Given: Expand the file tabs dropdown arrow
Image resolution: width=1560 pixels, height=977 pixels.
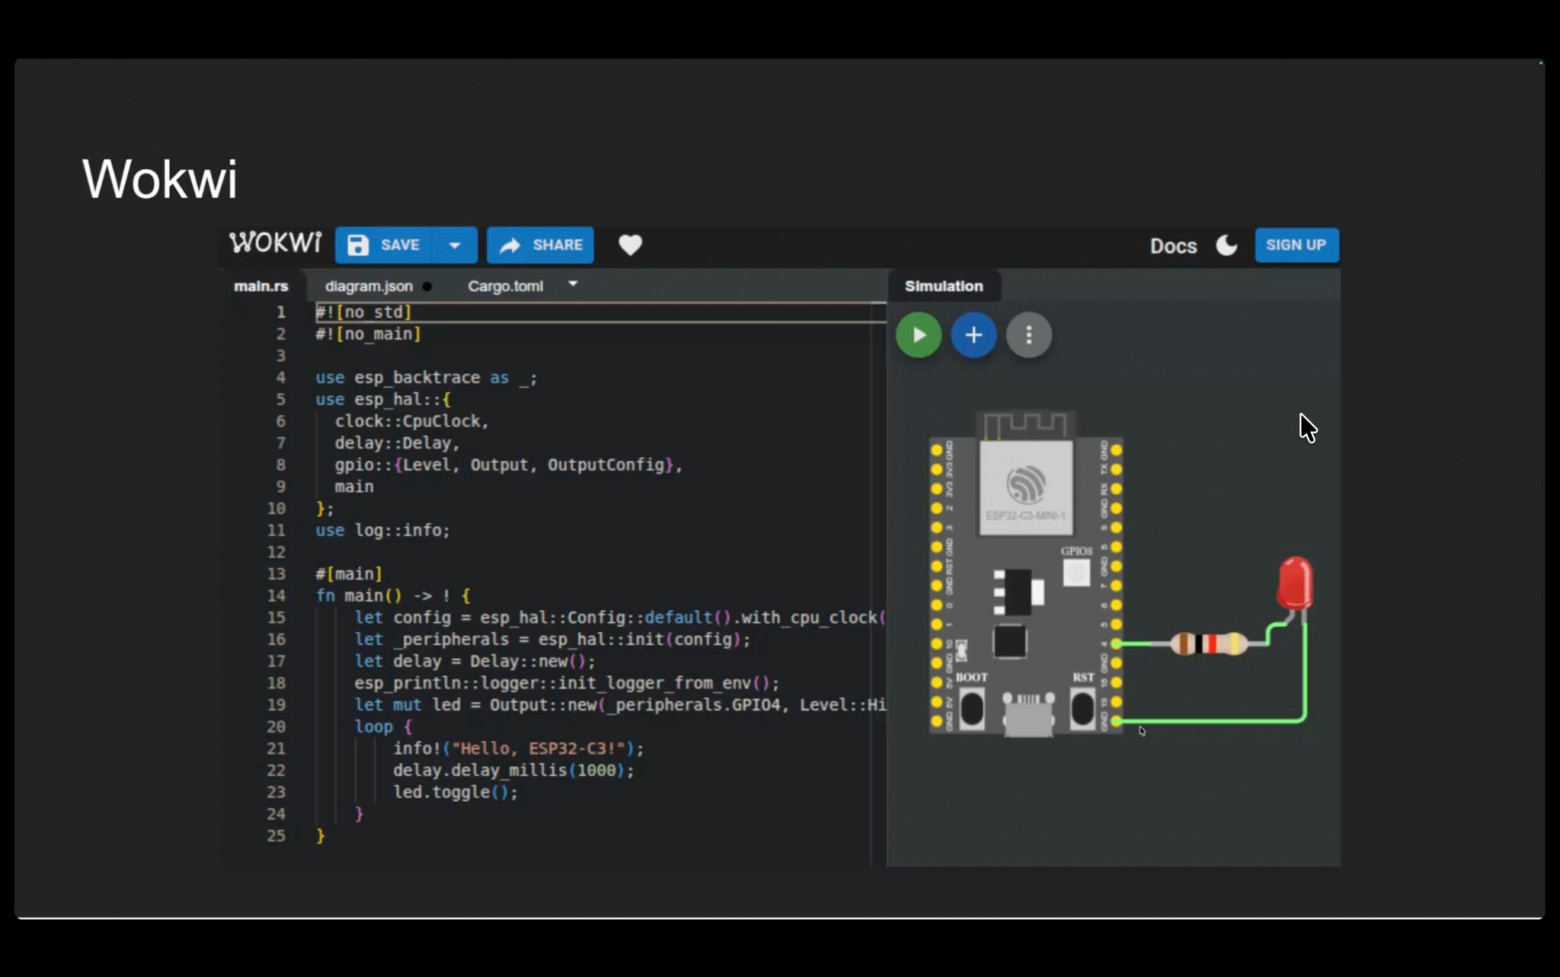Looking at the screenshot, I should pos(573,284).
